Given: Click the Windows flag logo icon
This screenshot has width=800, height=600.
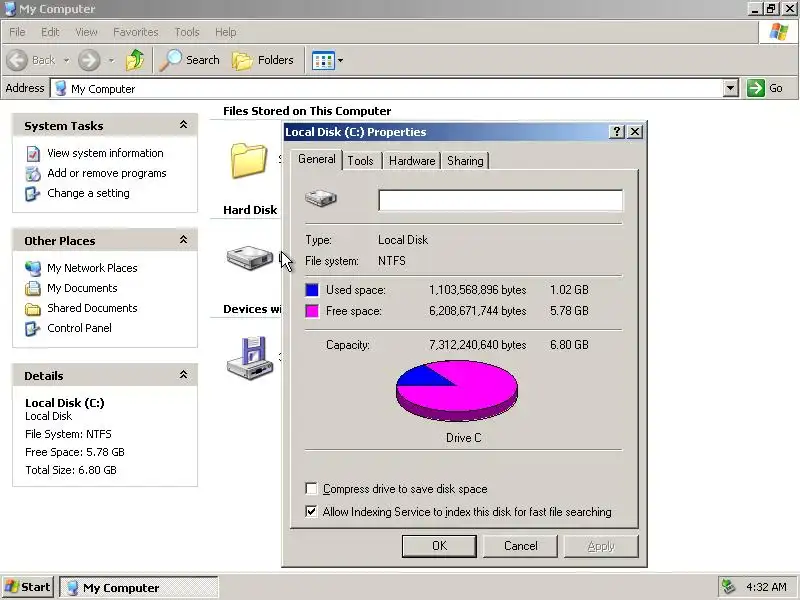Looking at the screenshot, I should pyautogui.click(x=779, y=32).
